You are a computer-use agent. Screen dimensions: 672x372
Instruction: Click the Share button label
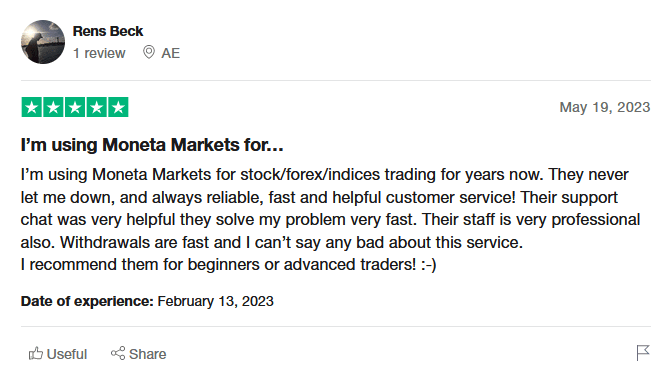[147, 354]
